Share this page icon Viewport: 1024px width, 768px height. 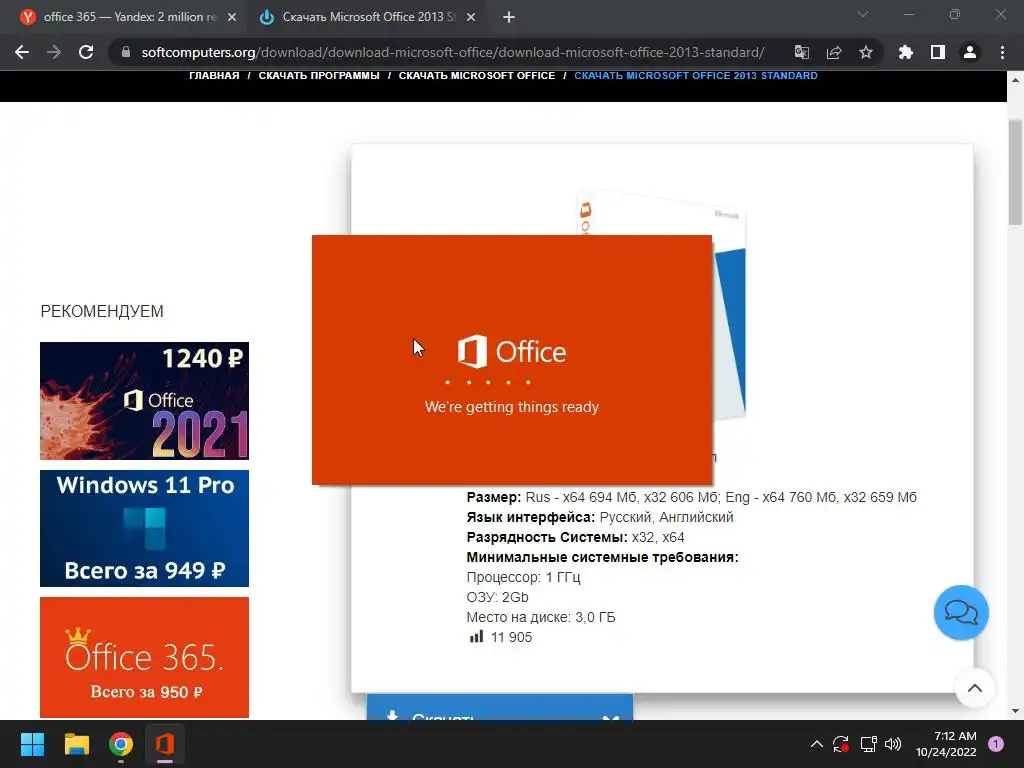pos(834,52)
